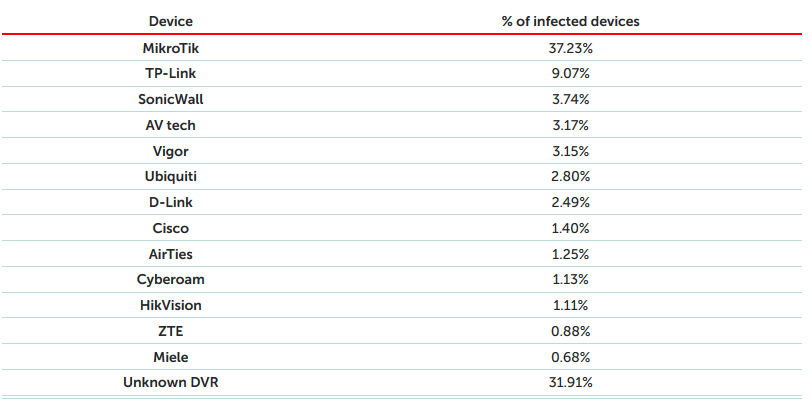
Task: Select the Vigor device cell
Action: point(171,151)
